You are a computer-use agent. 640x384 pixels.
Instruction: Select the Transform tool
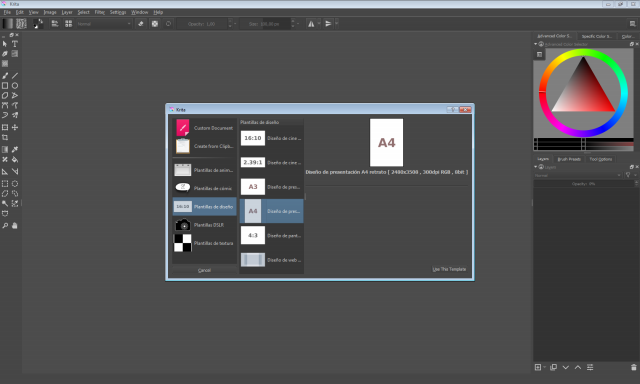coord(5,128)
